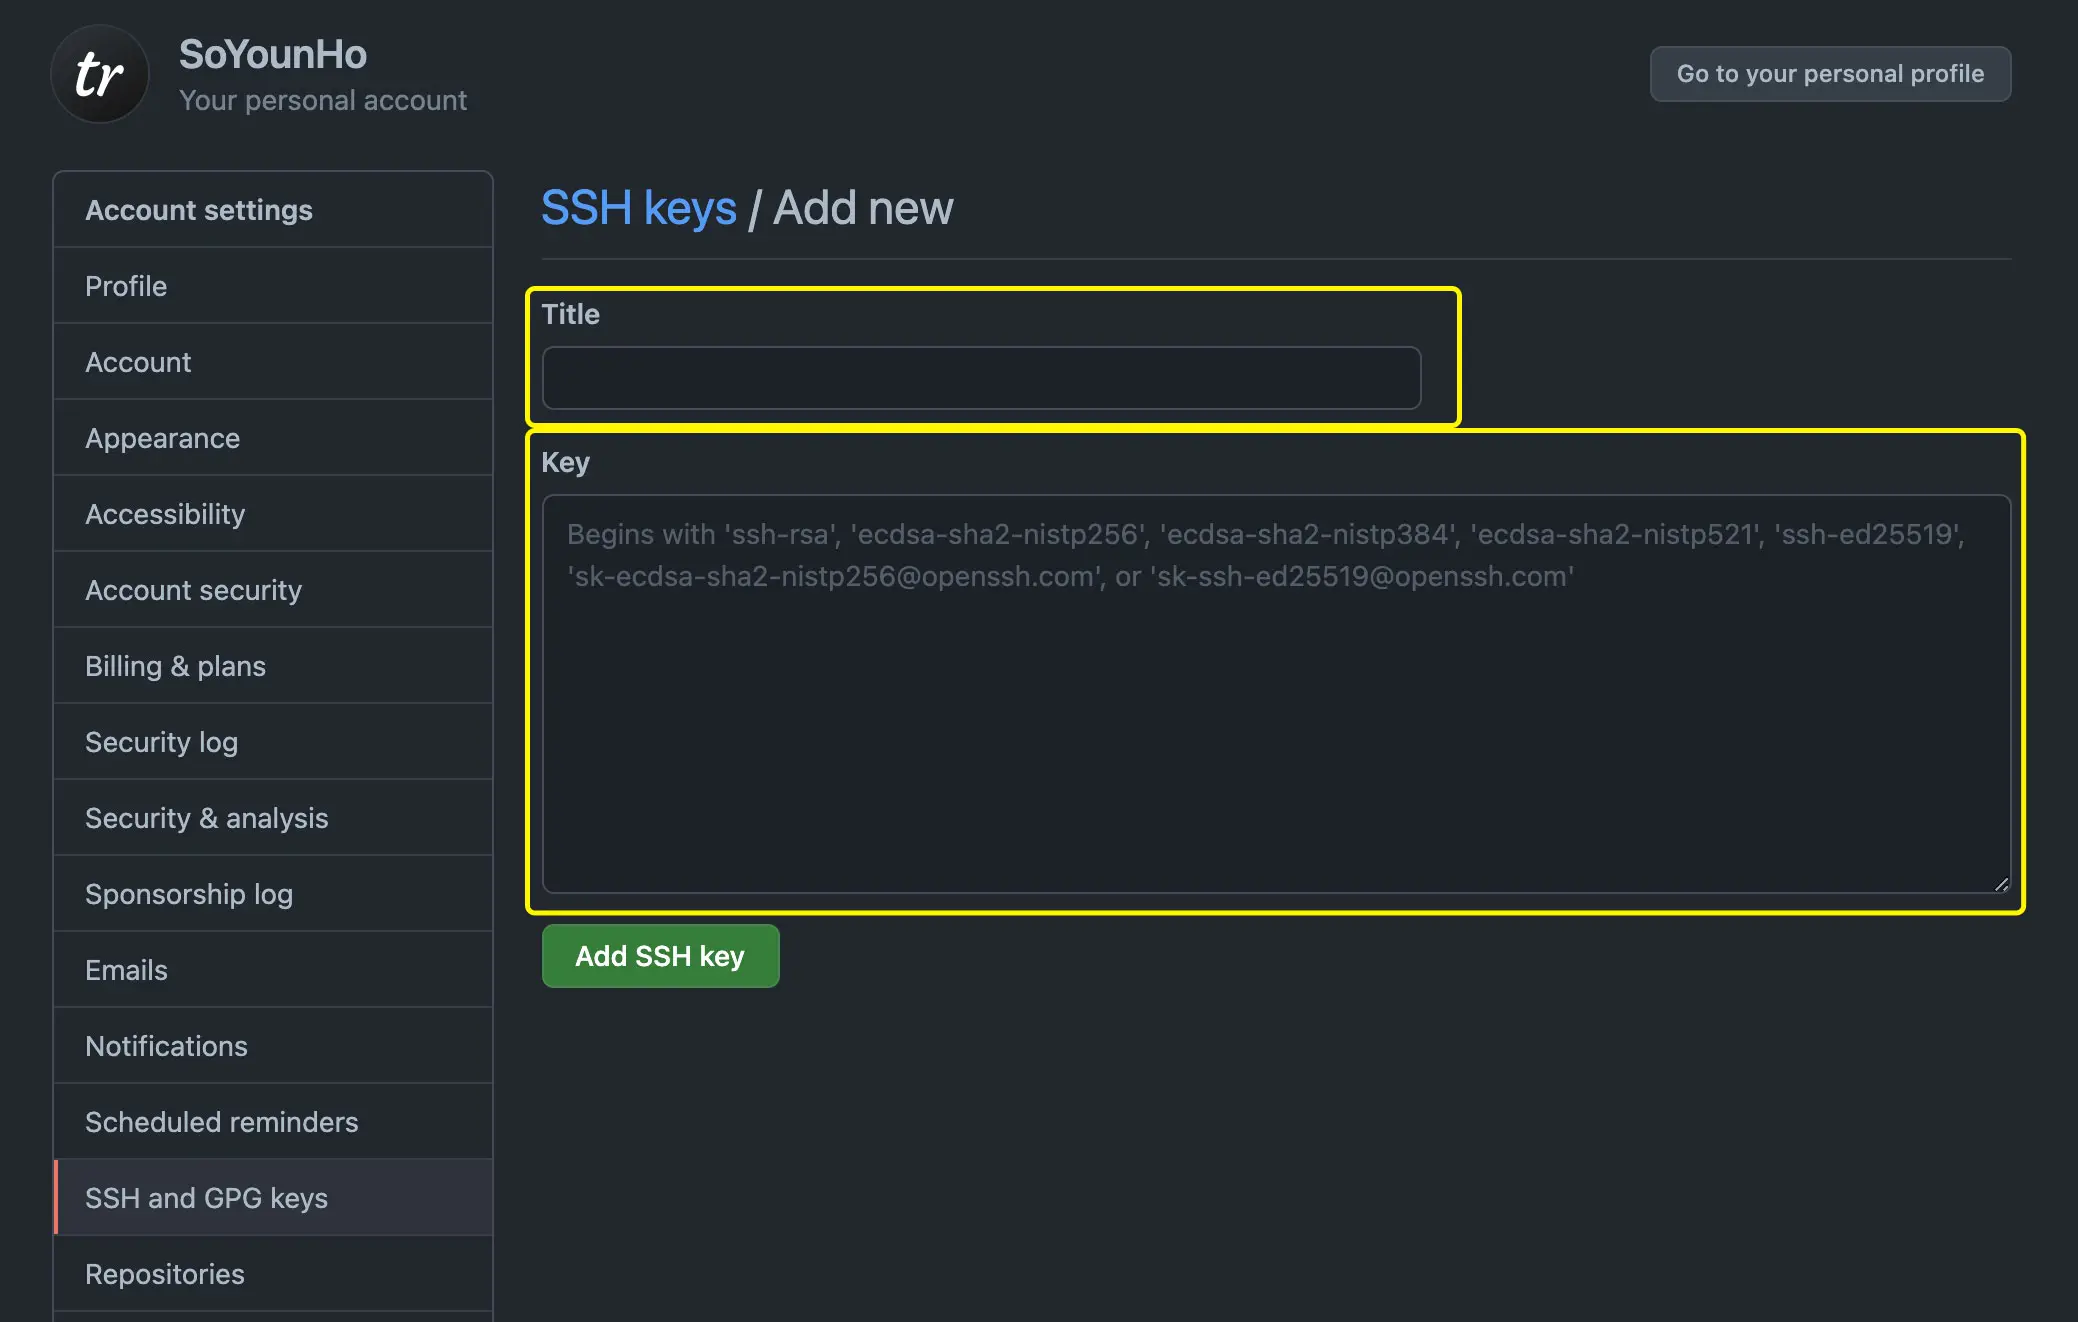Screen dimensions: 2078x1322
Task: Go to your personal profile
Action: coord(1829,74)
